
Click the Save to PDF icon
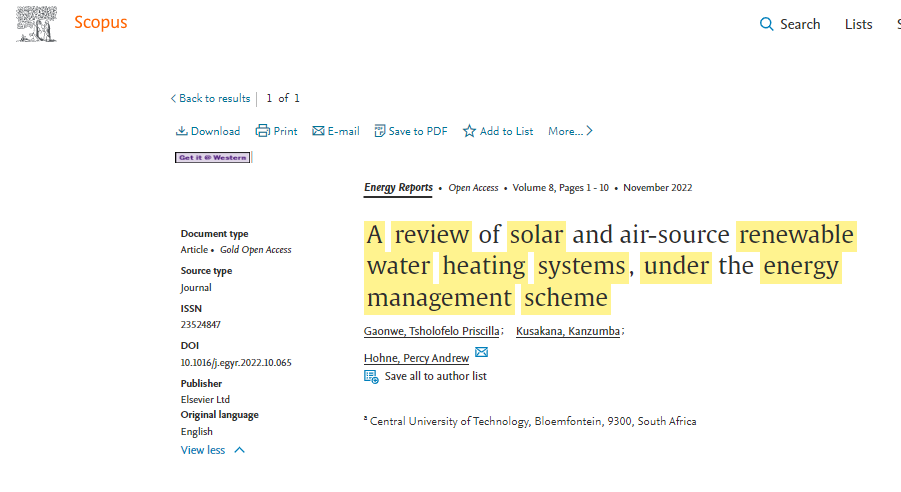click(x=380, y=131)
